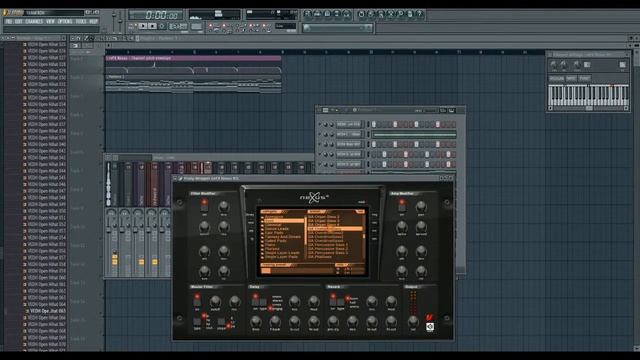Adjust PAN knob in channel settings window
Screen dimensions: 640x360
point(553,64)
